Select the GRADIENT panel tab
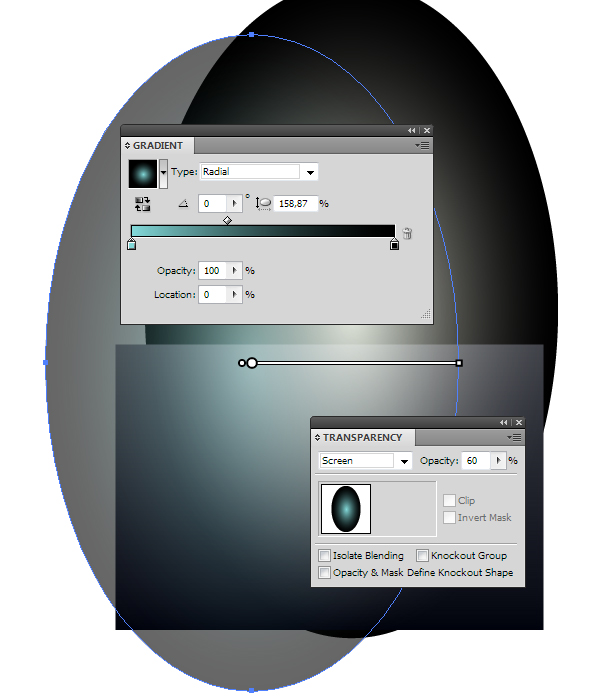Image resolution: width=600 pixels, height=700 pixels. (158, 146)
